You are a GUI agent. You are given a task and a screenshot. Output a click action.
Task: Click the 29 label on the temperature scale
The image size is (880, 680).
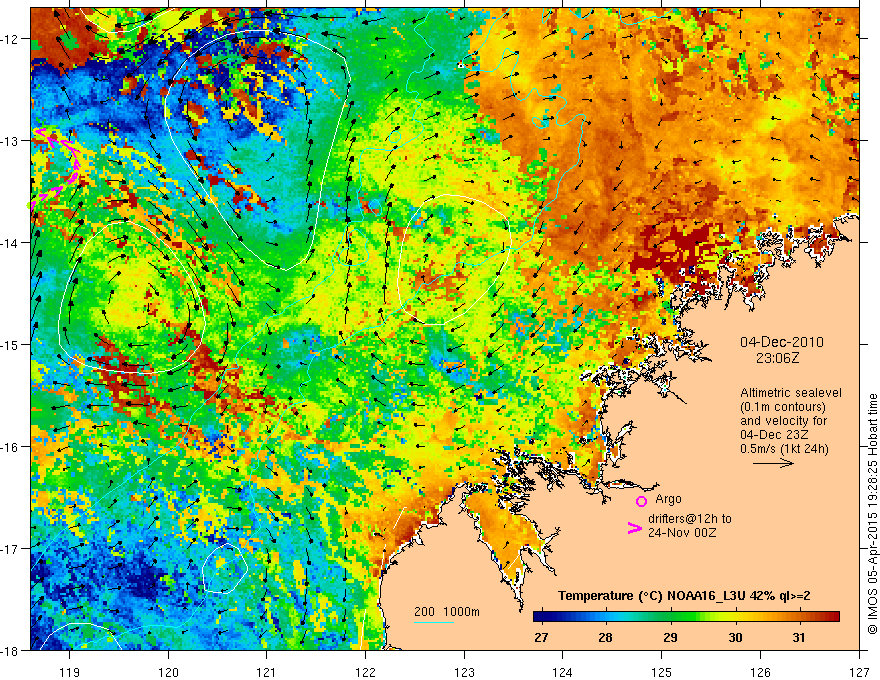pyautogui.click(x=670, y=638)
